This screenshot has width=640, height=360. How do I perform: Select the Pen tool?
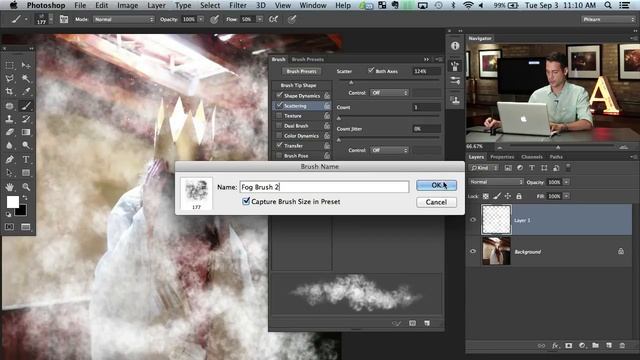pos(10,159)
